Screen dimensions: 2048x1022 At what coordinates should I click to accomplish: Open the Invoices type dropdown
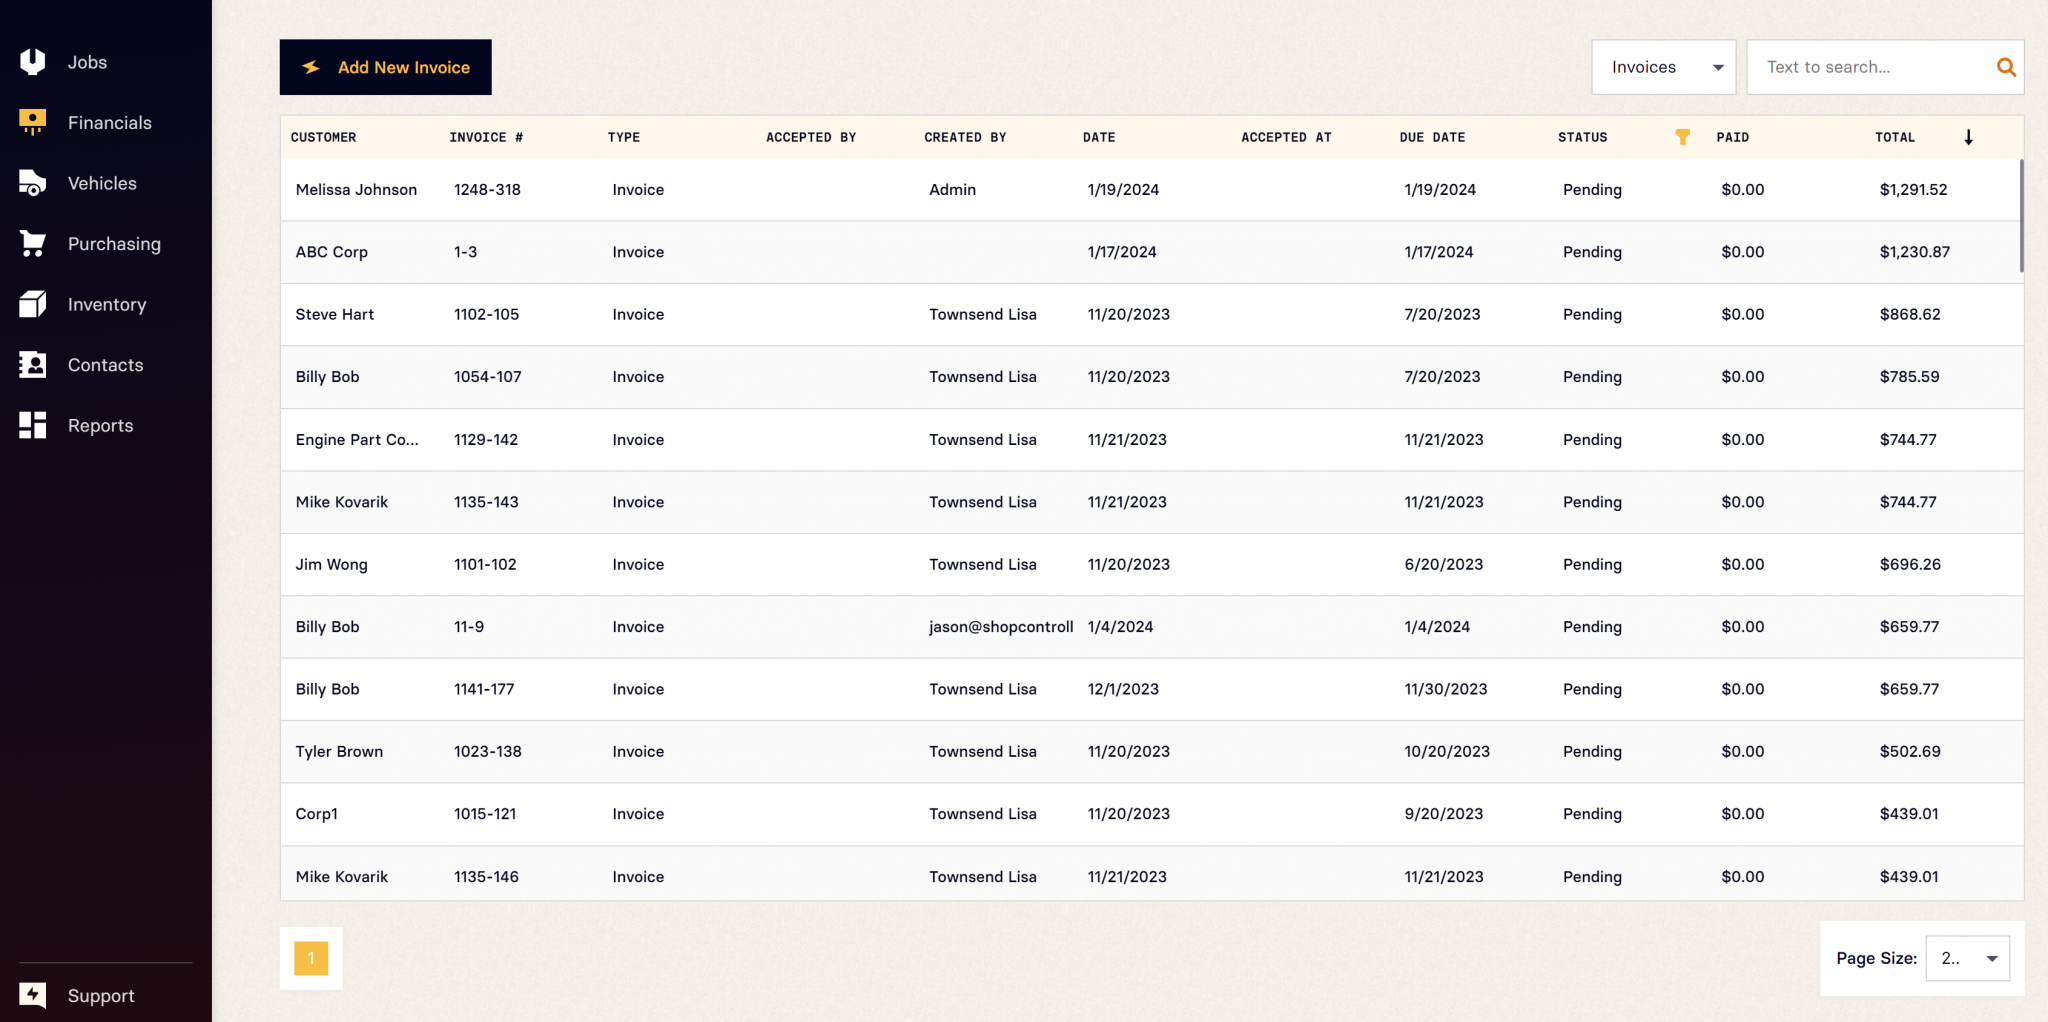[1661, 67]
